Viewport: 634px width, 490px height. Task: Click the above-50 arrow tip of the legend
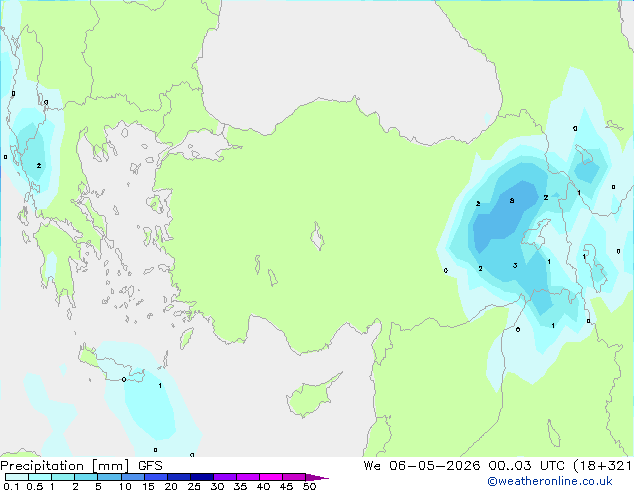[317, 477]
